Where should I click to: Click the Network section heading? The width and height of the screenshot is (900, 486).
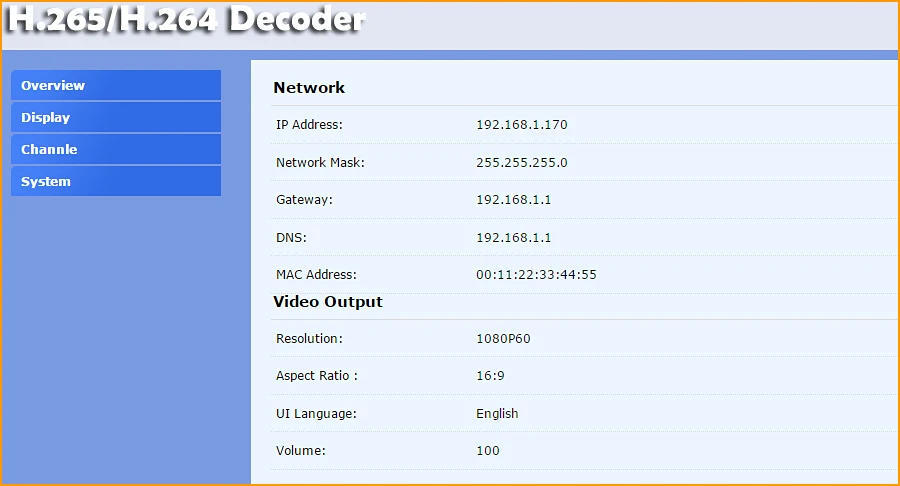[x=309, y=88]
